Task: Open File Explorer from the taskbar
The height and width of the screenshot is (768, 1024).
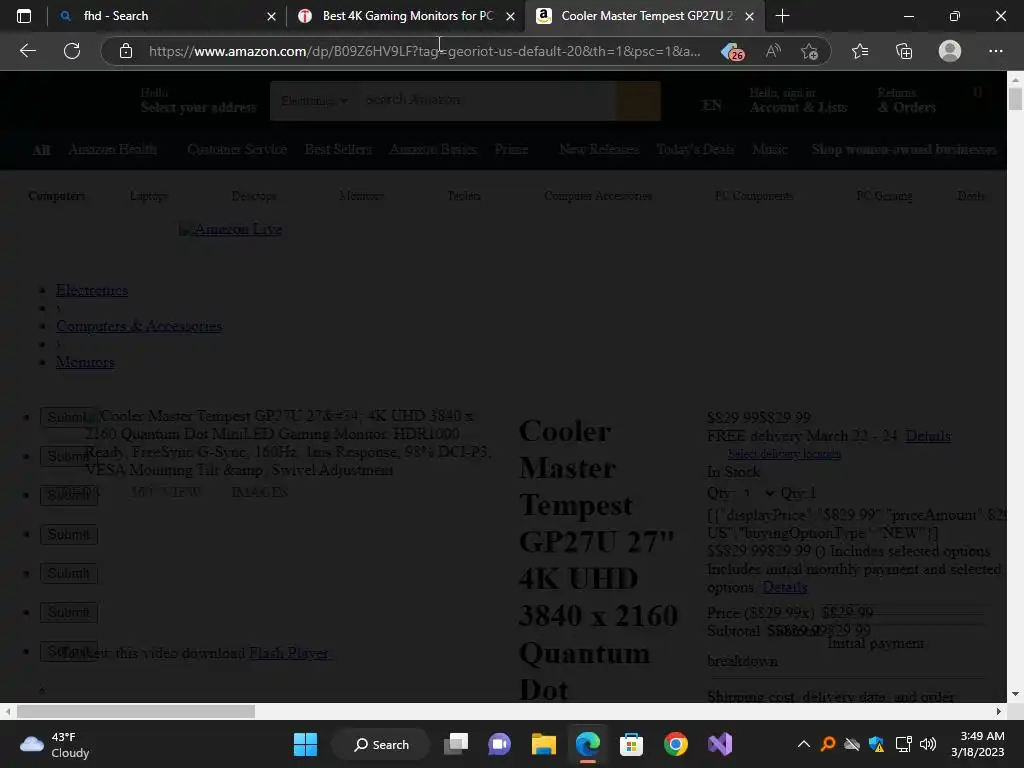Action: [543, 744]
